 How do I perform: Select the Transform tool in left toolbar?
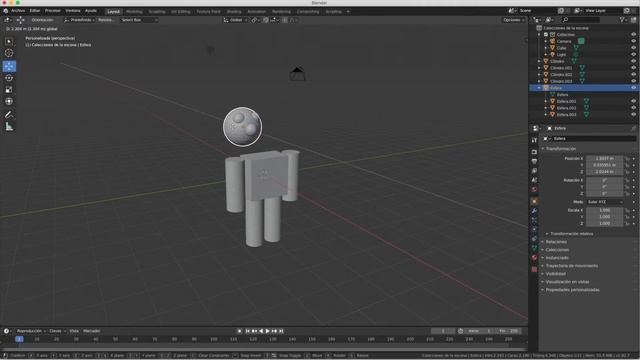pyautogui.click(x=9, y=101)
